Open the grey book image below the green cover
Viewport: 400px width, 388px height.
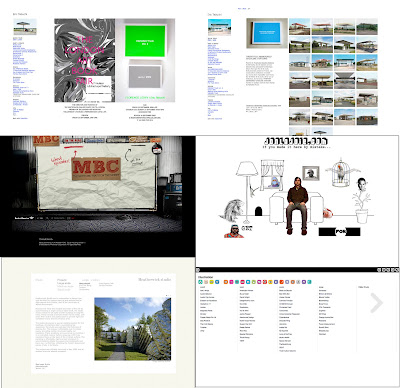pyautogui.click(x=145, y=77)
